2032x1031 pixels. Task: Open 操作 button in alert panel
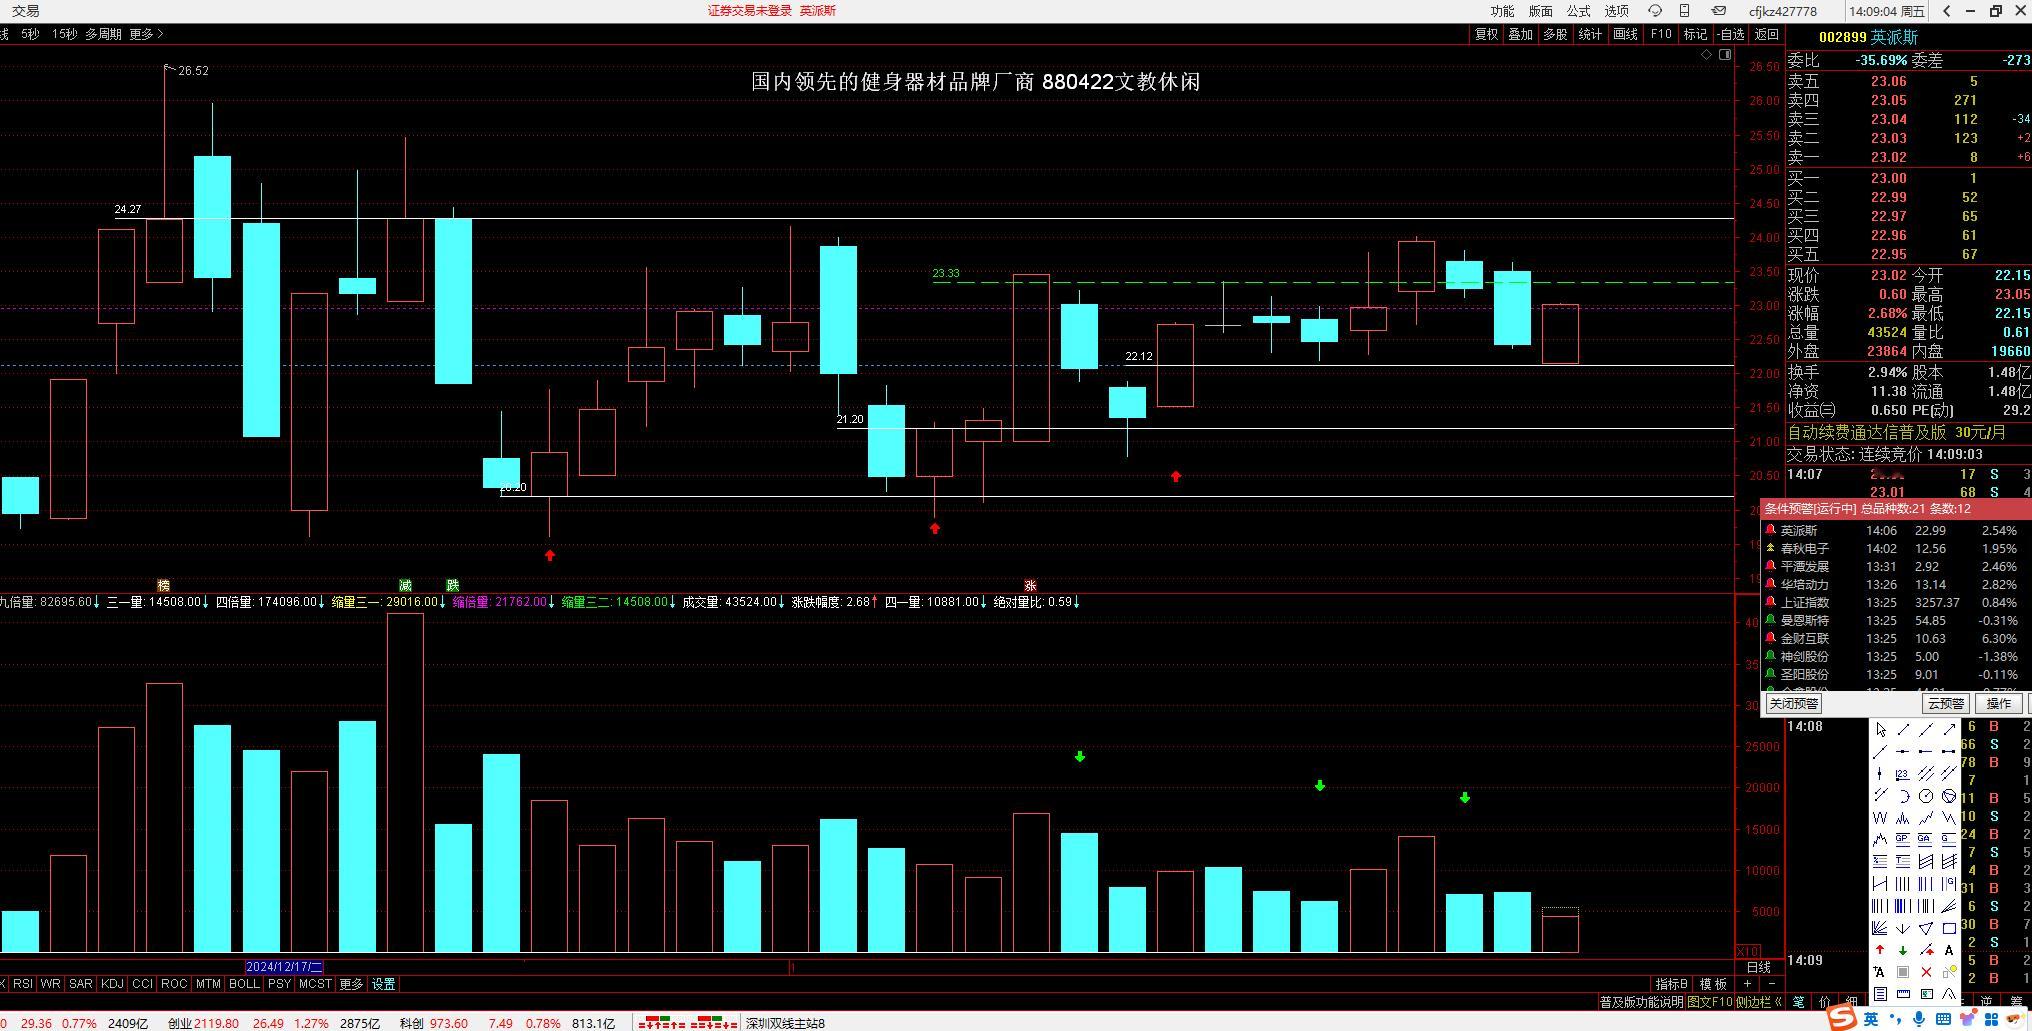1999,704
